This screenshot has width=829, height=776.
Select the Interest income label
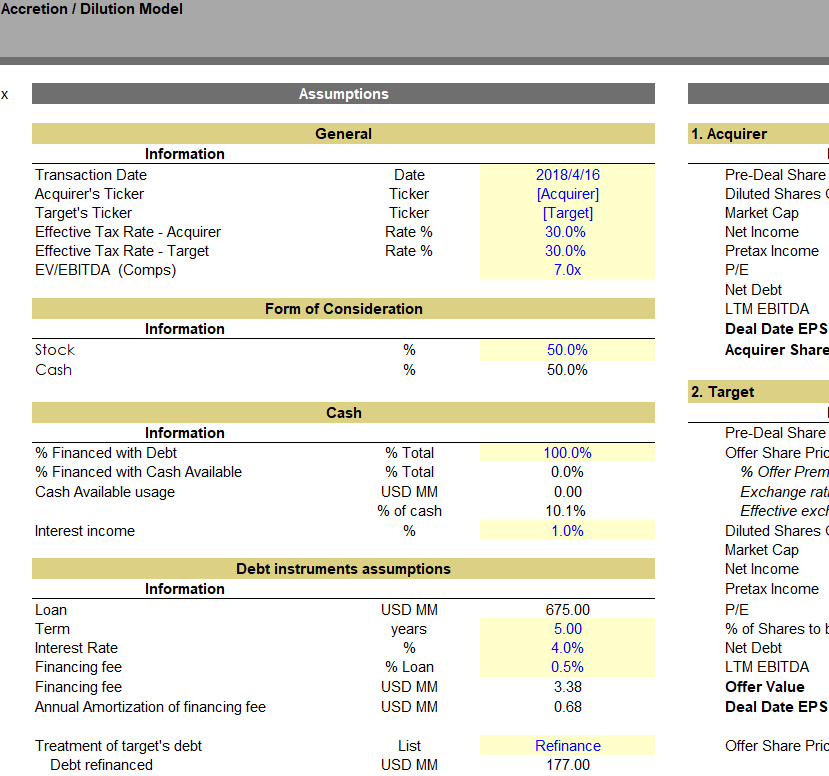(85, 531)
